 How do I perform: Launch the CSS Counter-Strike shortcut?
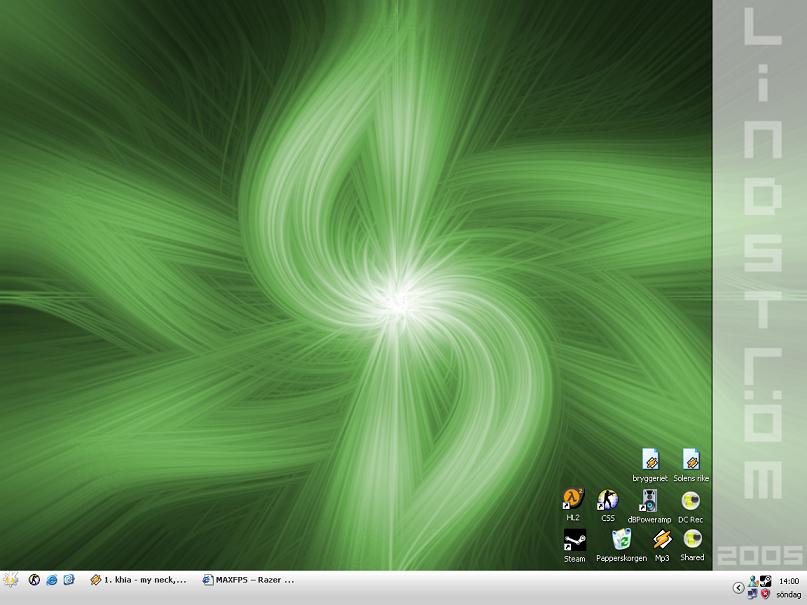click(608, 504)
